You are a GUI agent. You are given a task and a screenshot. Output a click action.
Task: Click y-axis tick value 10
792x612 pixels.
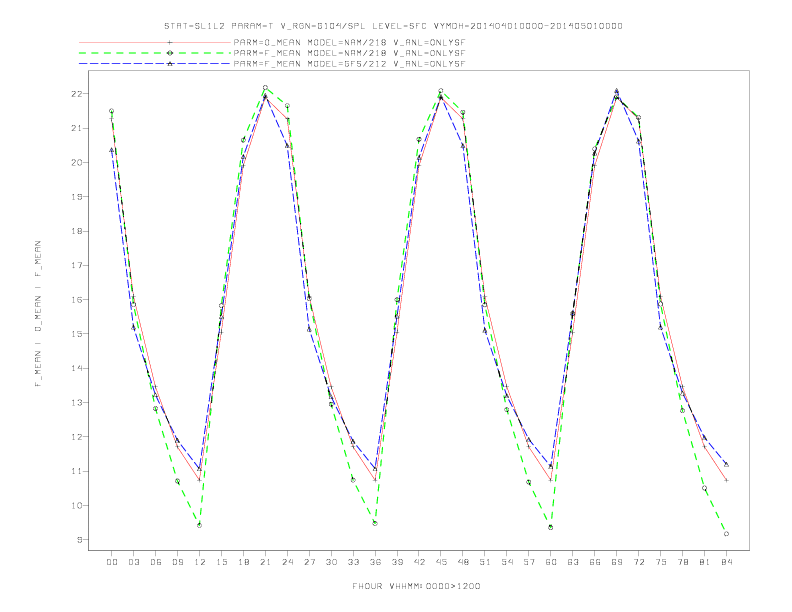click(x=77, y=505)
